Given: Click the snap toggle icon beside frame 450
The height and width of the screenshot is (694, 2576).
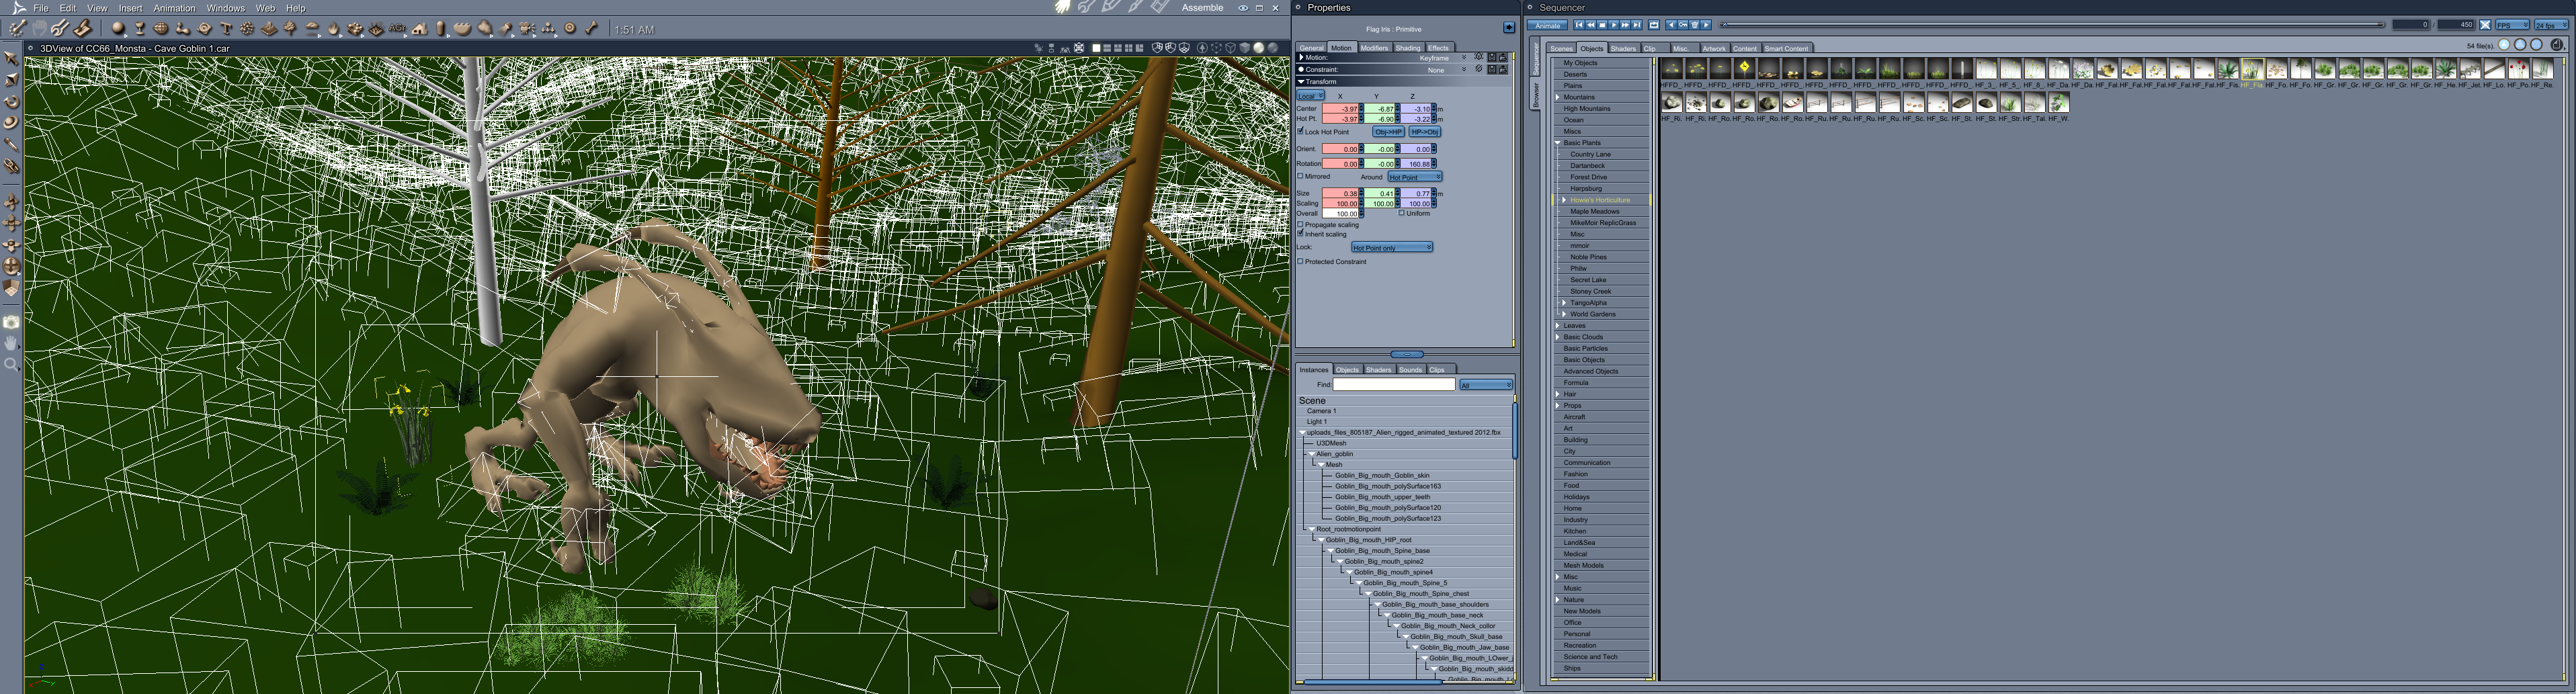Looking at the screenshot, I should [2485, 25].
